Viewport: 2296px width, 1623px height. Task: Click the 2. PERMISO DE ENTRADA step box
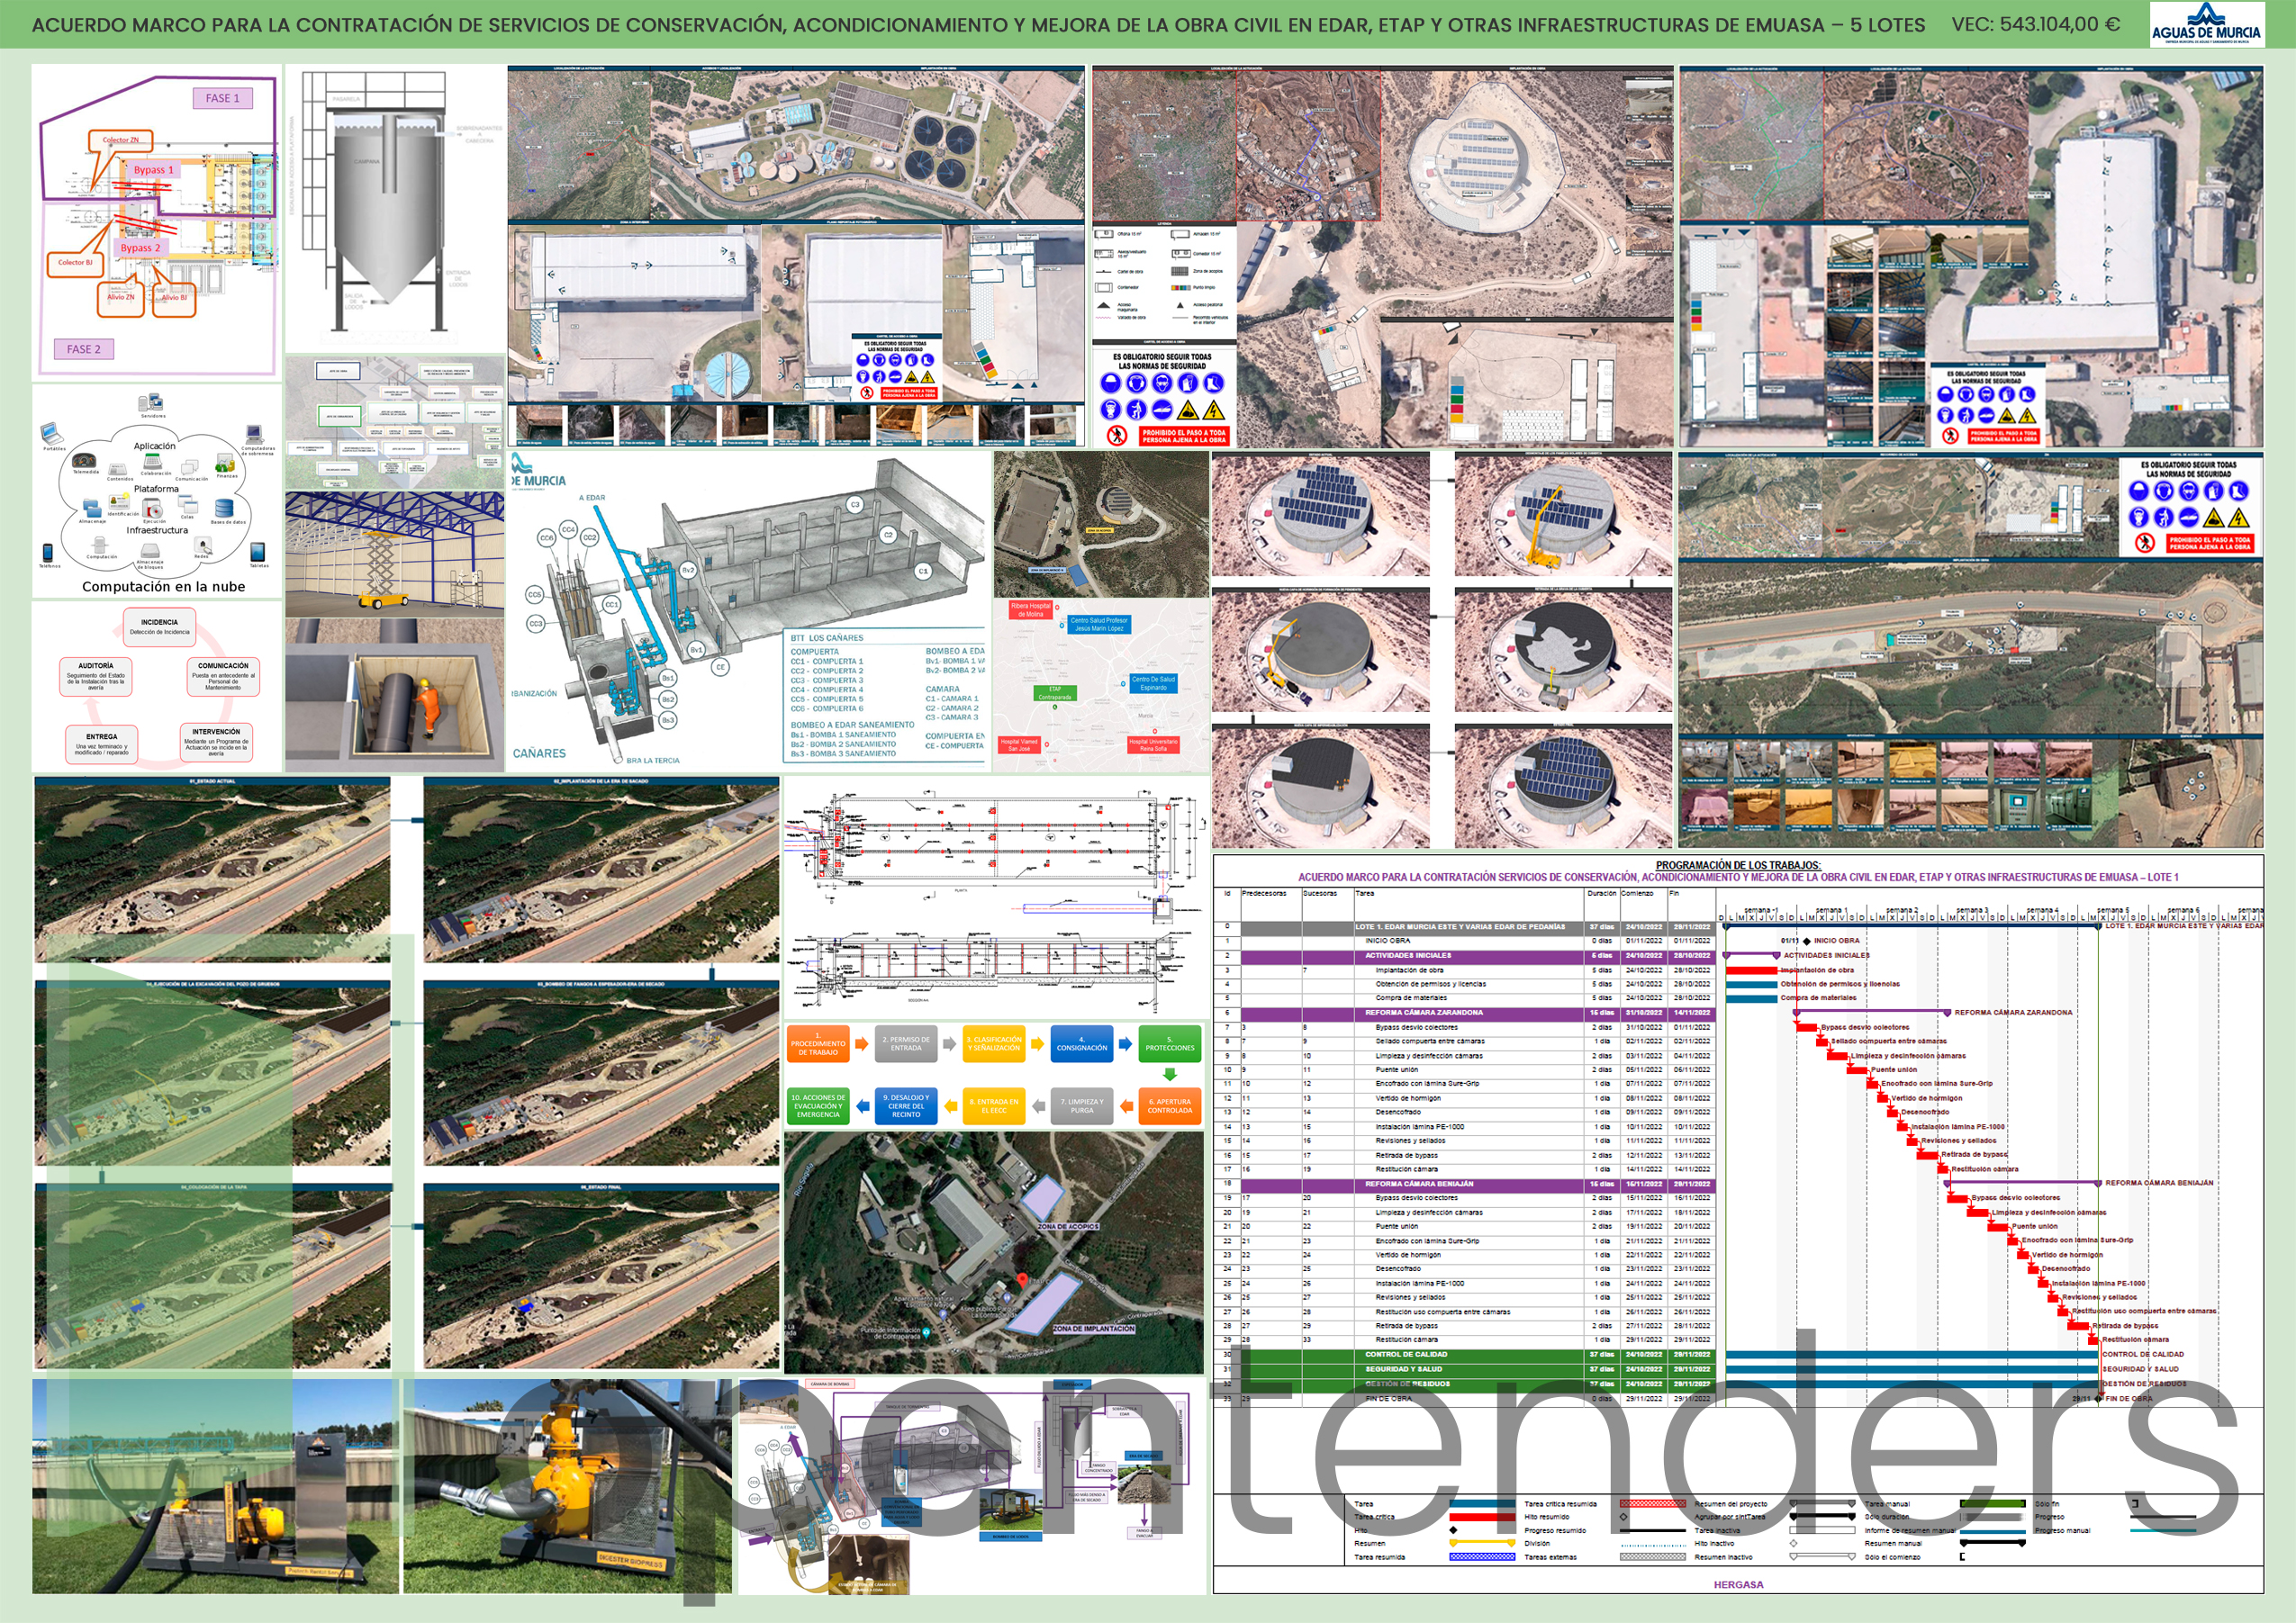coord(906,1044)
